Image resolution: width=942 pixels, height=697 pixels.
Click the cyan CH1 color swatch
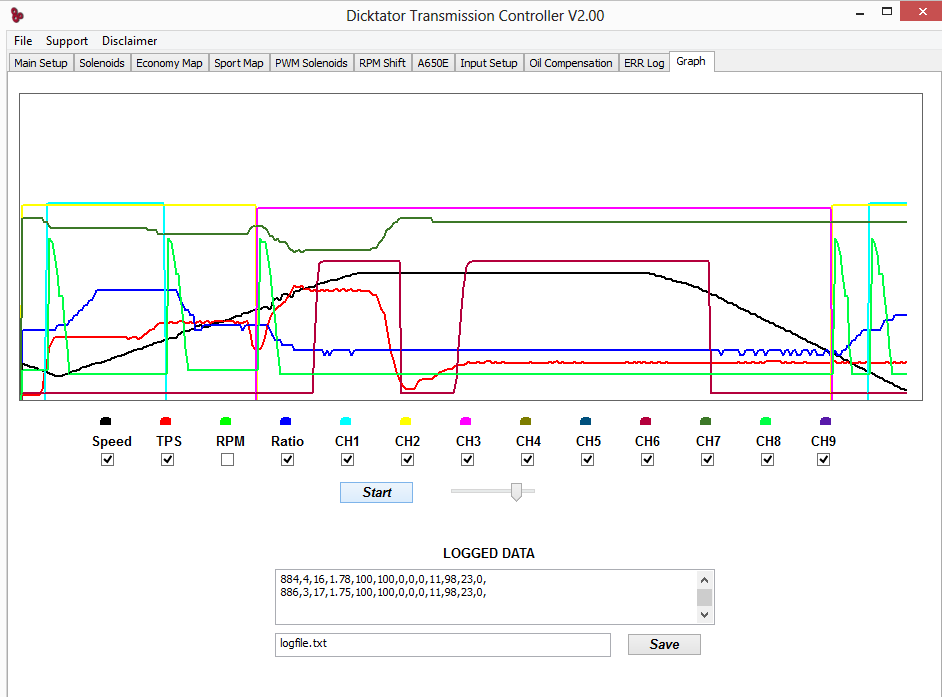[345, 421]
